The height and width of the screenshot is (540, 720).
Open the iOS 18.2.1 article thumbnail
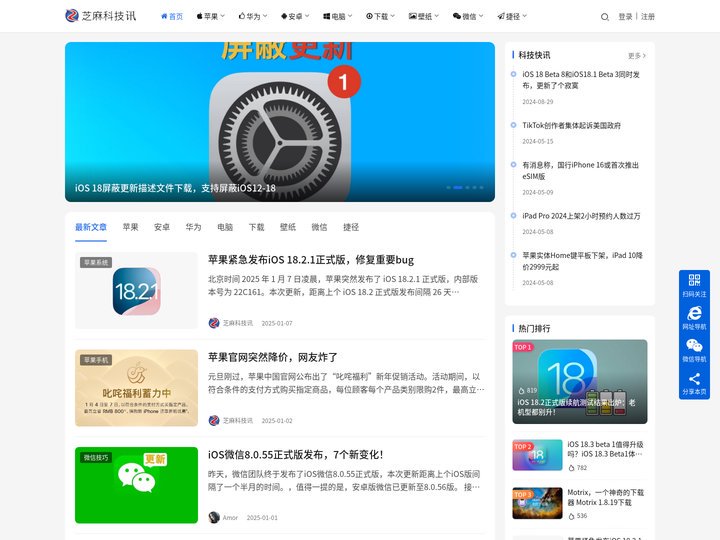coord(136,291)
